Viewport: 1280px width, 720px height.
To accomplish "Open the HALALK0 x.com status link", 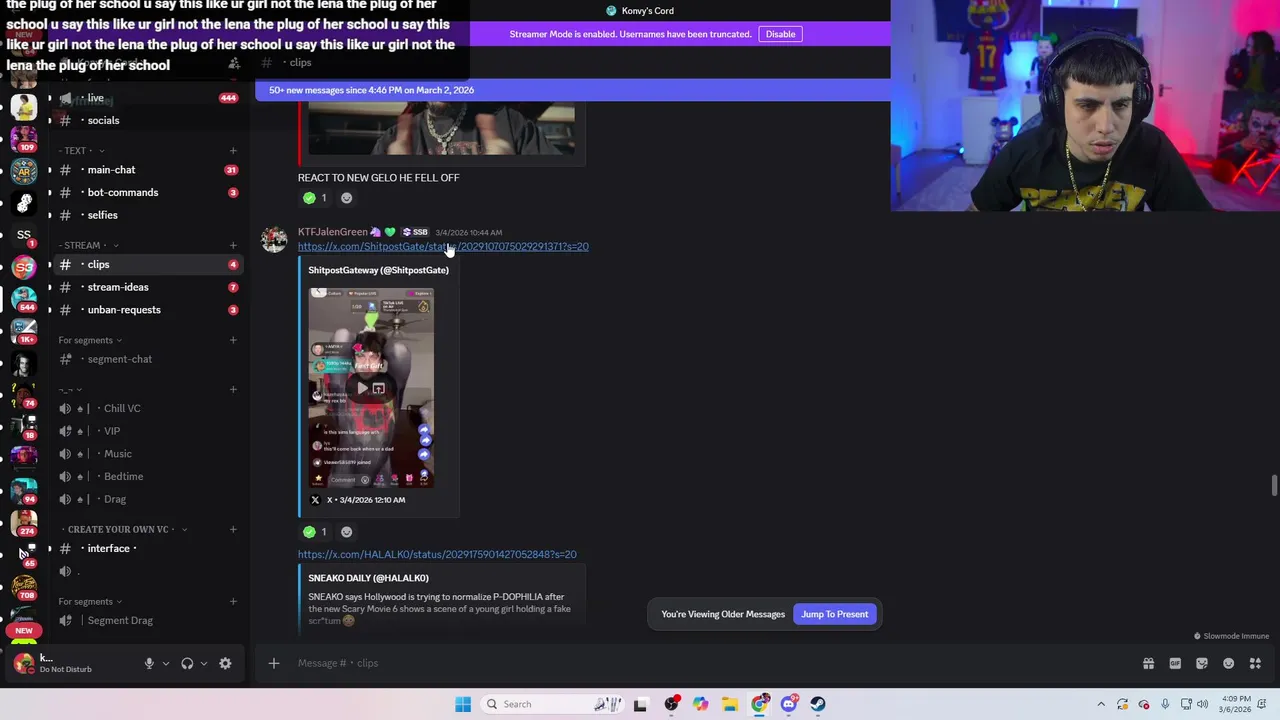I will 437,554.
